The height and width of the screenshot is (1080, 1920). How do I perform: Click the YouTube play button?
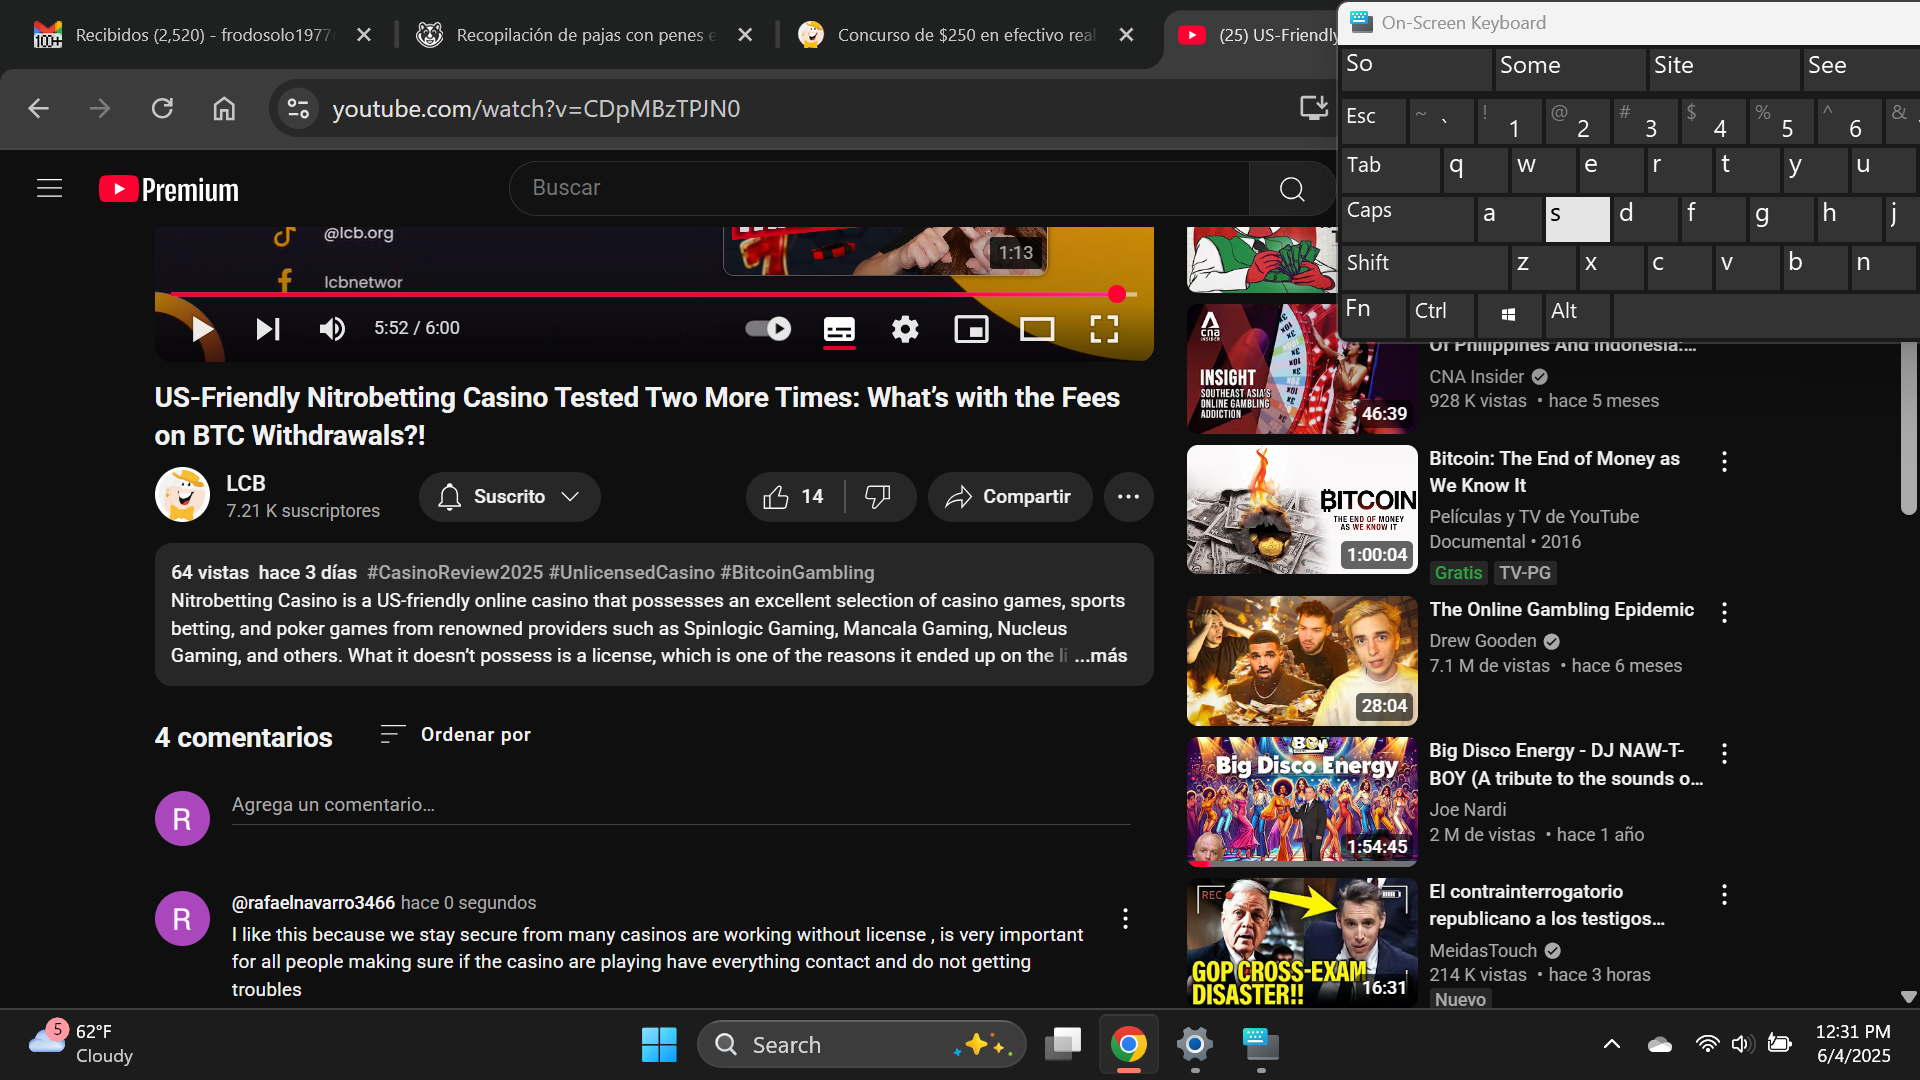coord(202,329)
